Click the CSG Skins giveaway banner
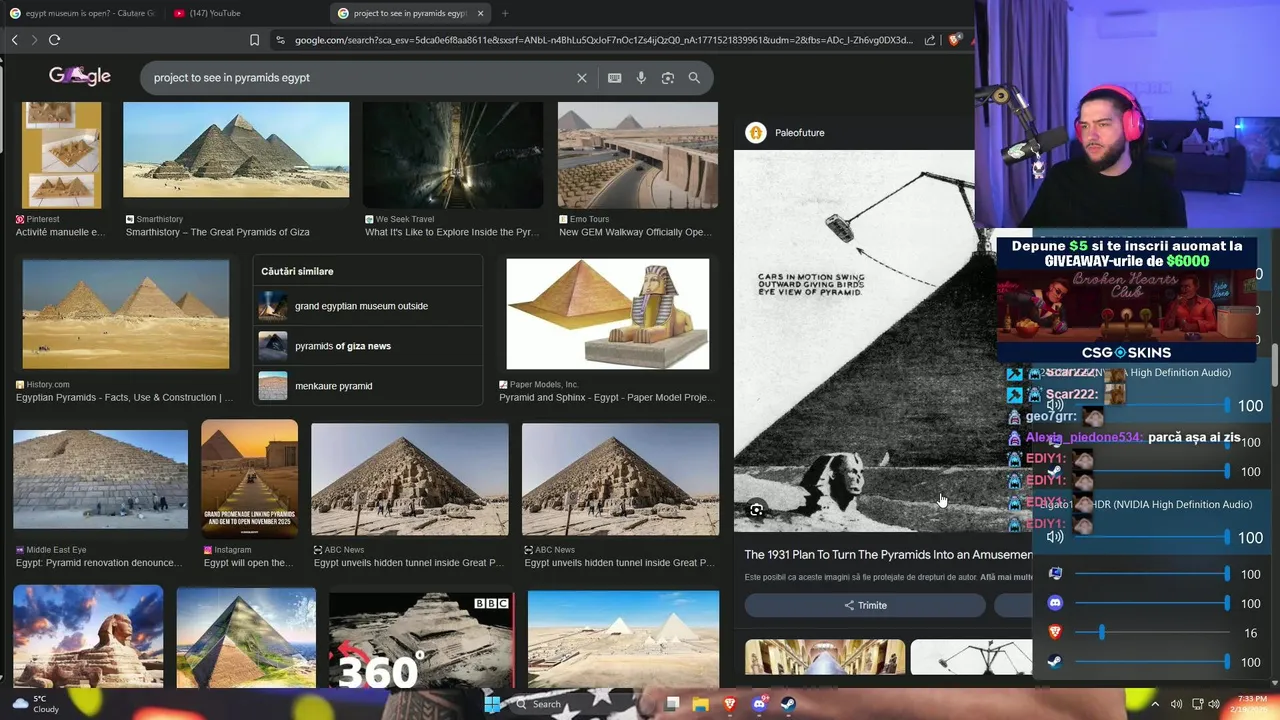This screenshot has width=1280, height=720. tap(1126, 299)
